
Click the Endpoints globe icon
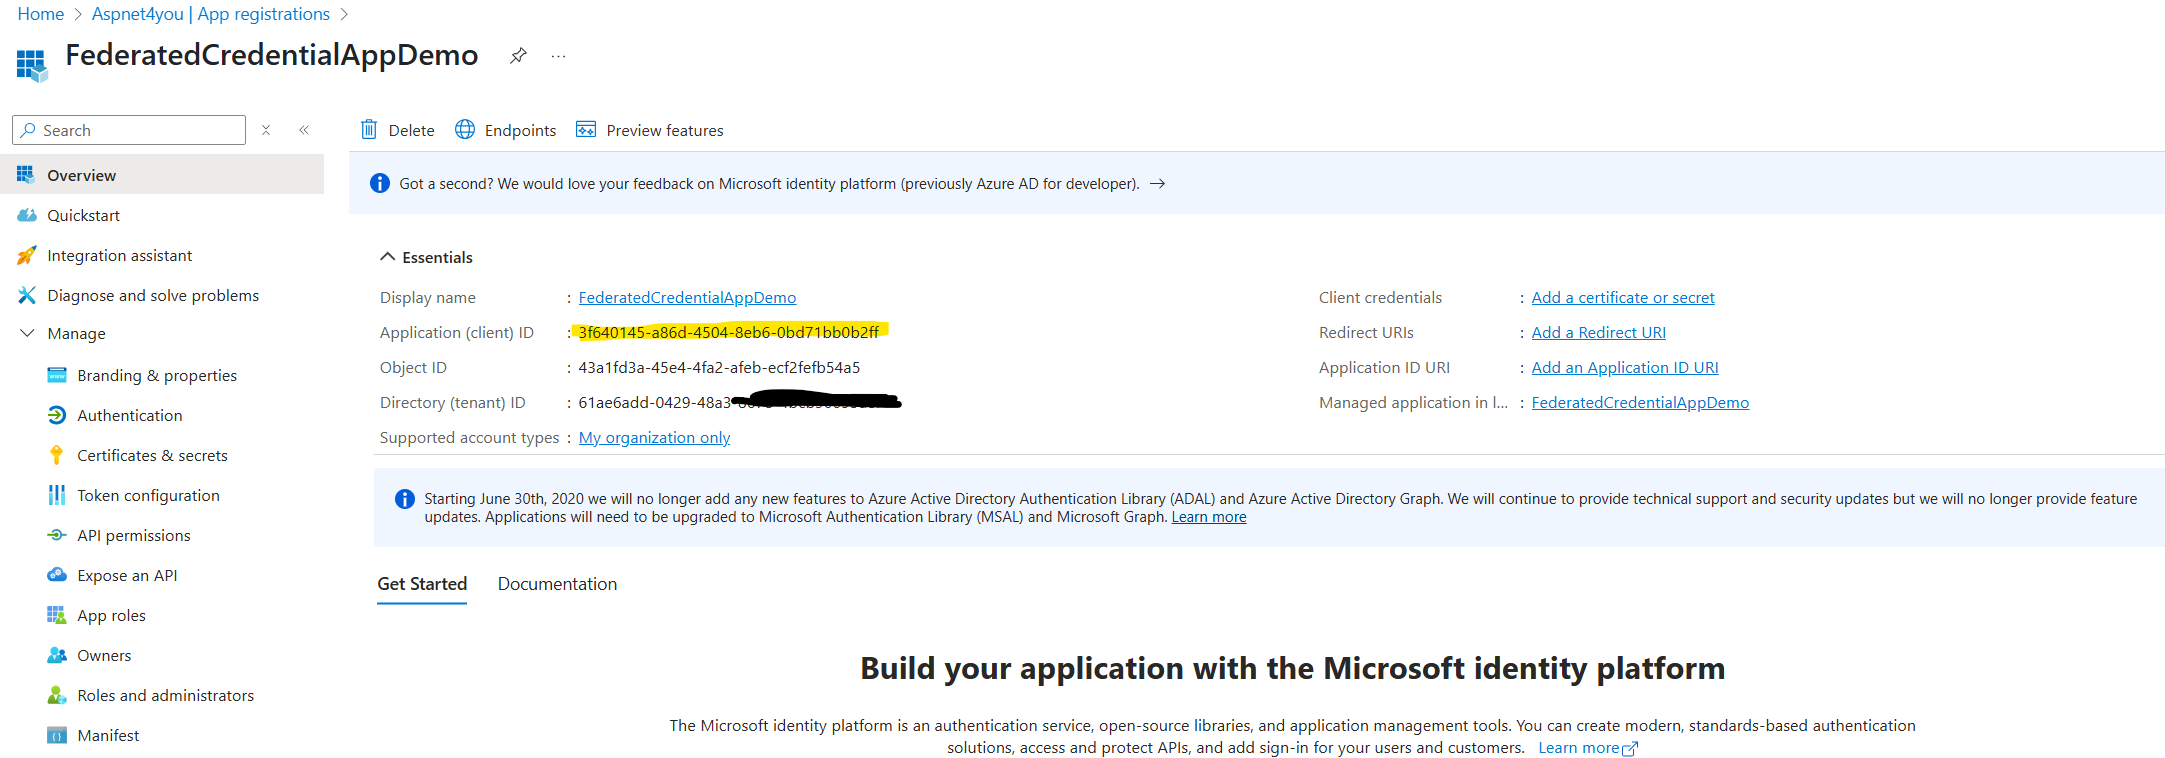pos(465,130)
